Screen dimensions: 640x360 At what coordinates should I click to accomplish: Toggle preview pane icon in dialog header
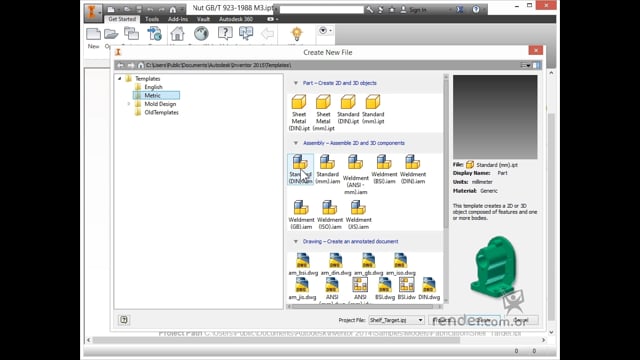(536, 65)
